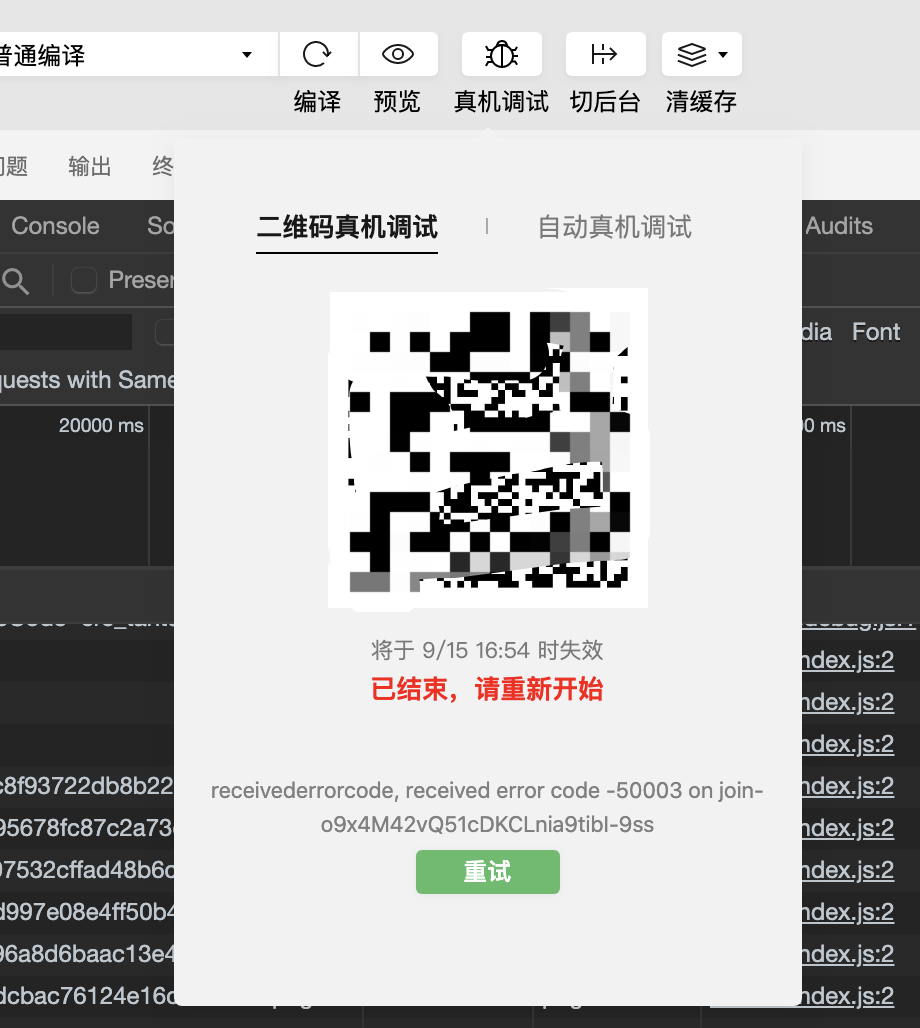Open the Console tab in devtools

pos(56,226)
